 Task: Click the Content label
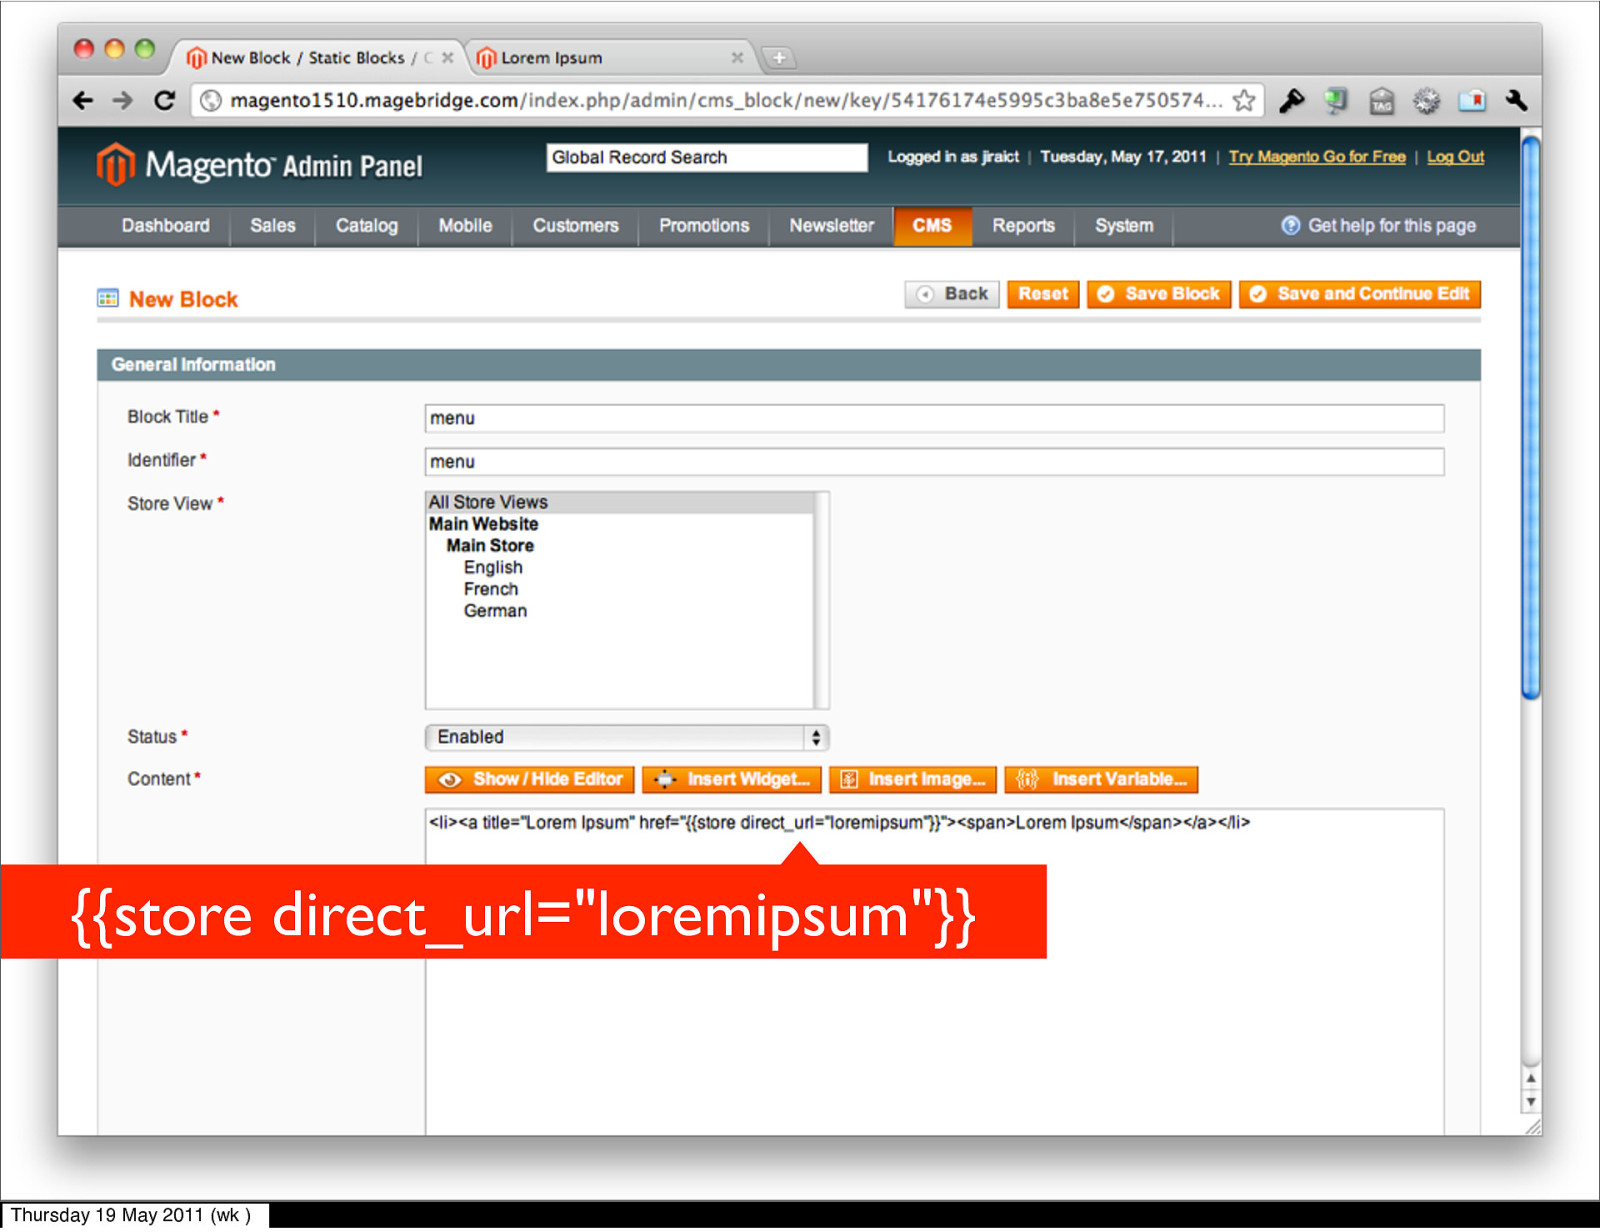click(159, 779)
